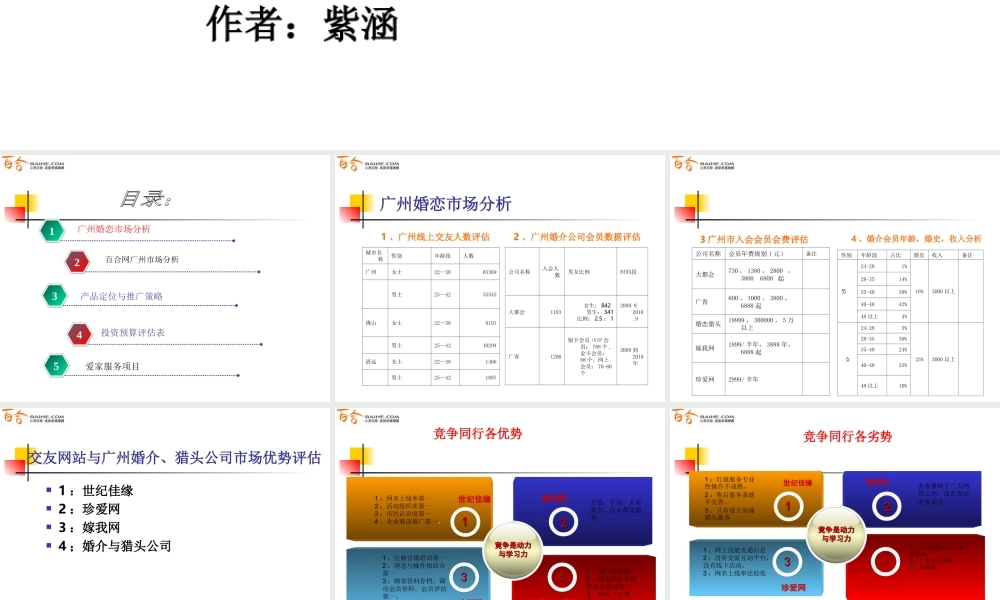The image size is (1000, 600).
Task: Click the red 竞争同行各优势 title
Action: tap(478, 434)
